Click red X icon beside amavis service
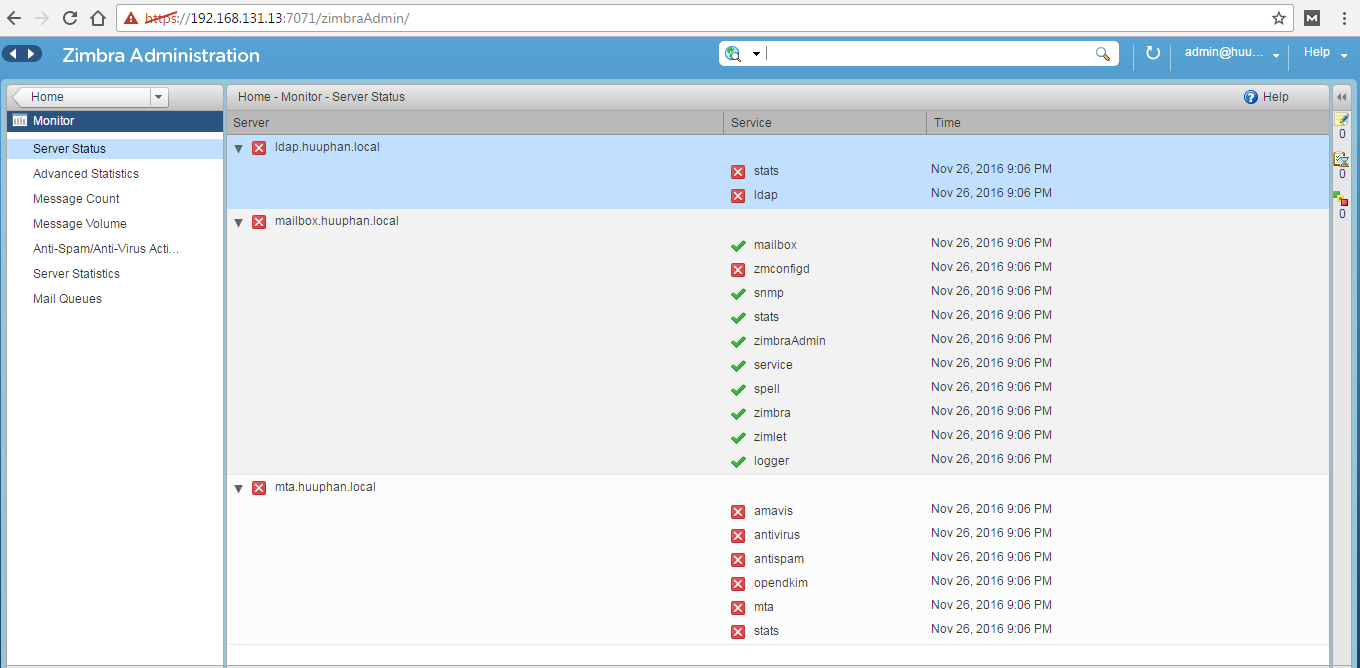This screenshot has height=668, width=1360. point(738,512)
